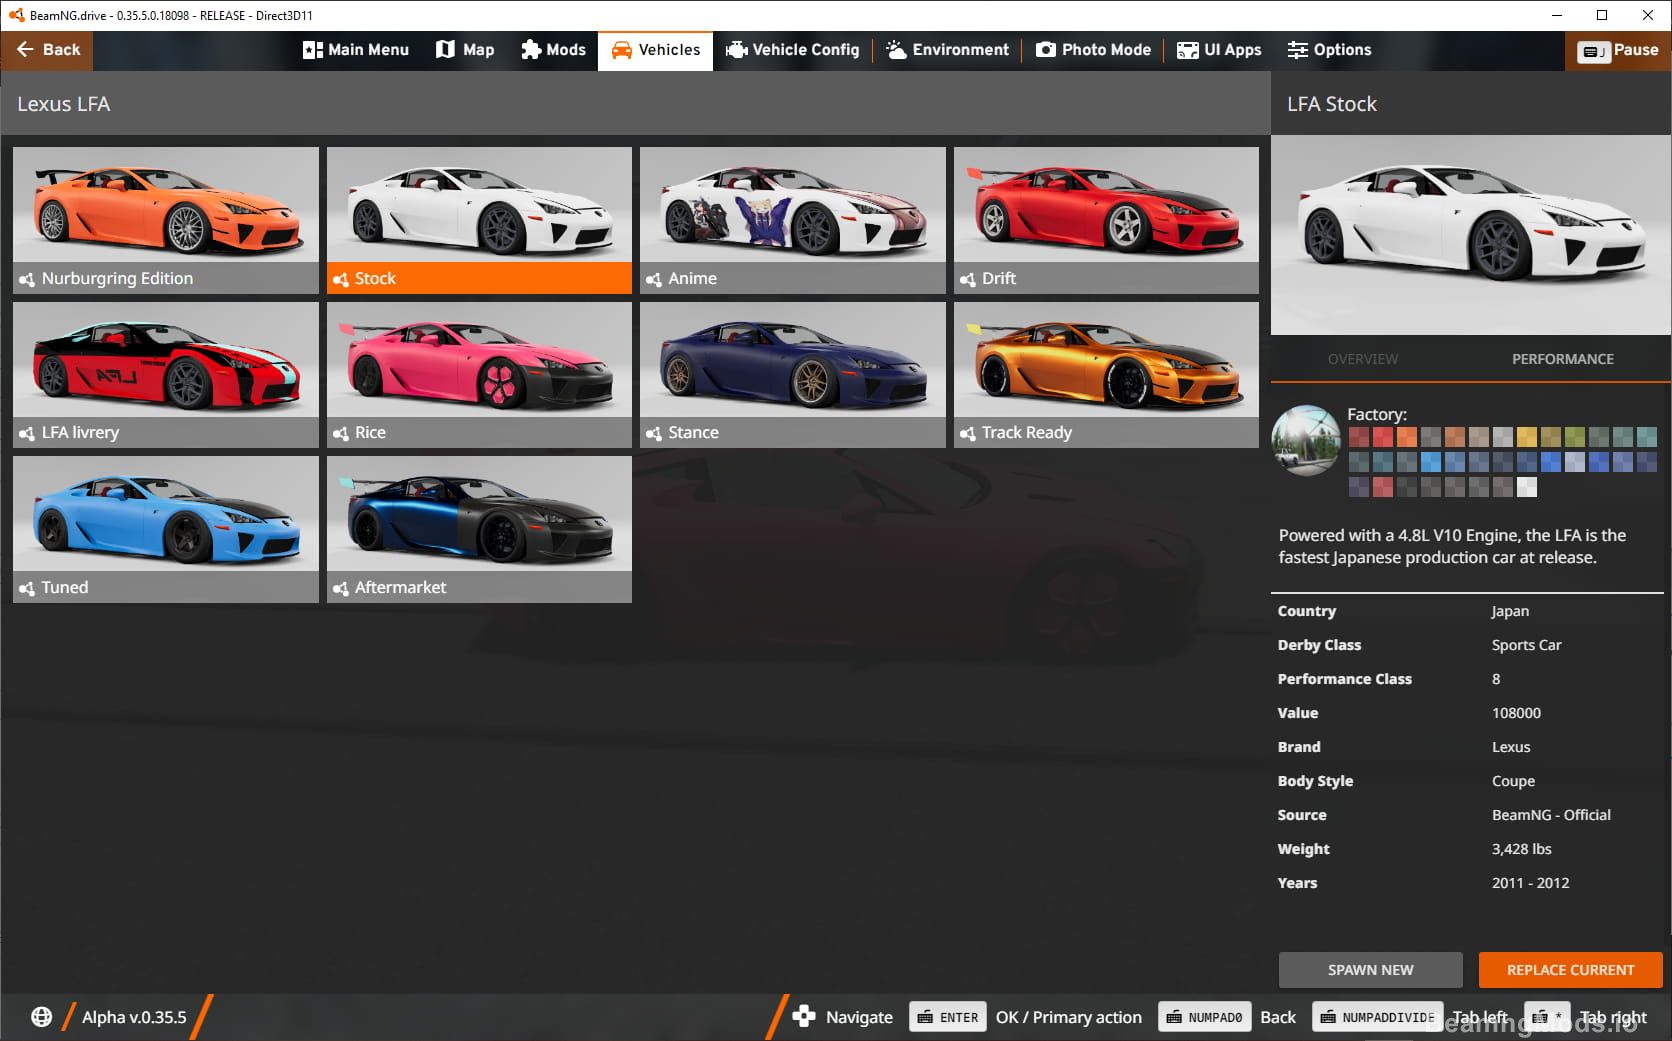Click the circular environment preview image
Image resolution: width=1672 pixels, height=1041 pixels.
1306,440
